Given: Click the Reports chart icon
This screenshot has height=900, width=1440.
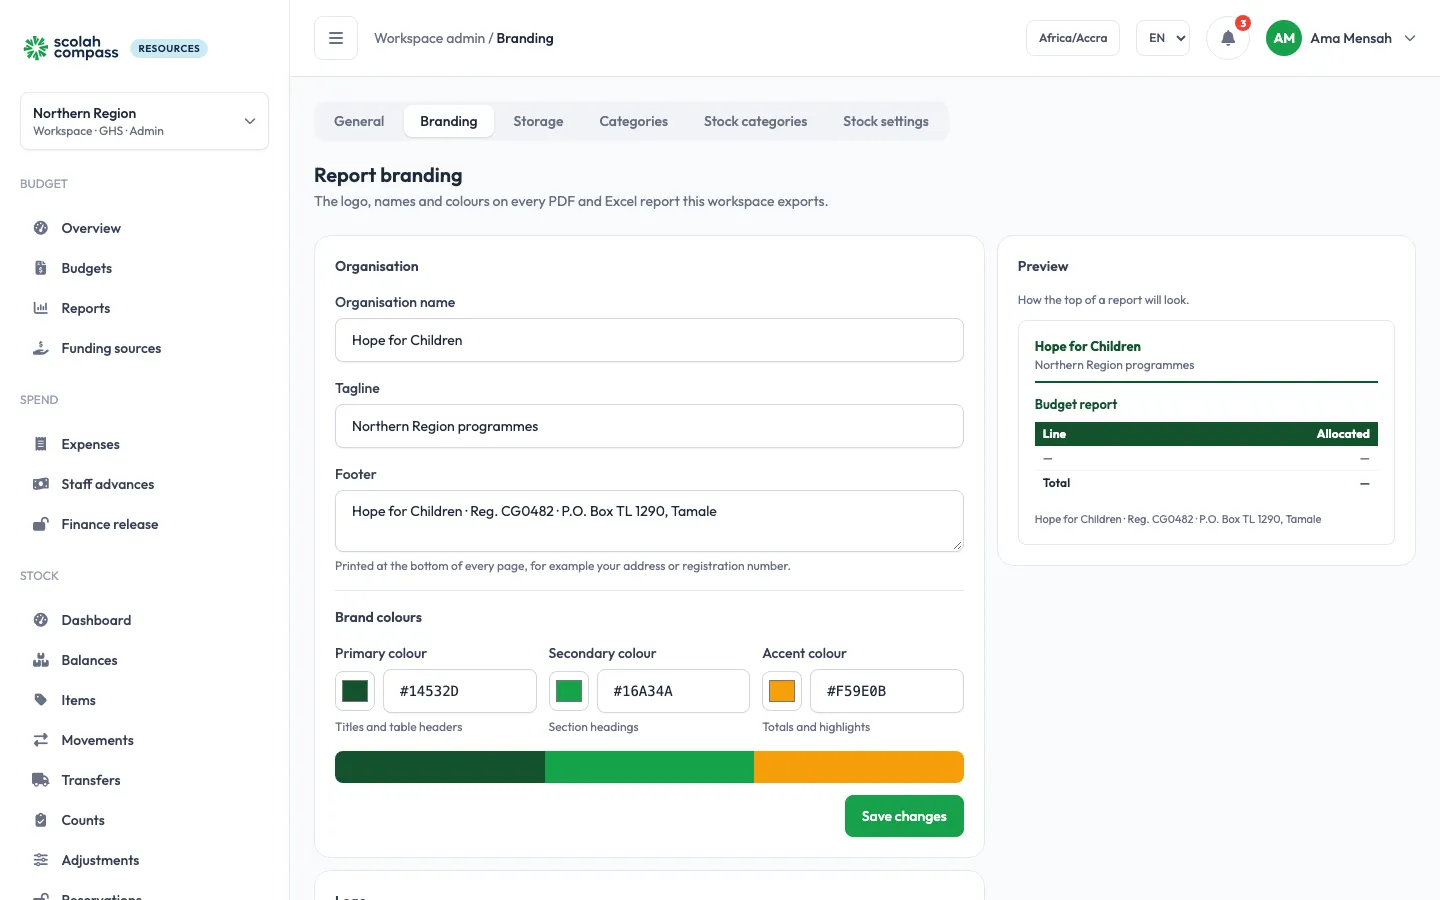Looking at the screenshot, I should click(41, 308).
